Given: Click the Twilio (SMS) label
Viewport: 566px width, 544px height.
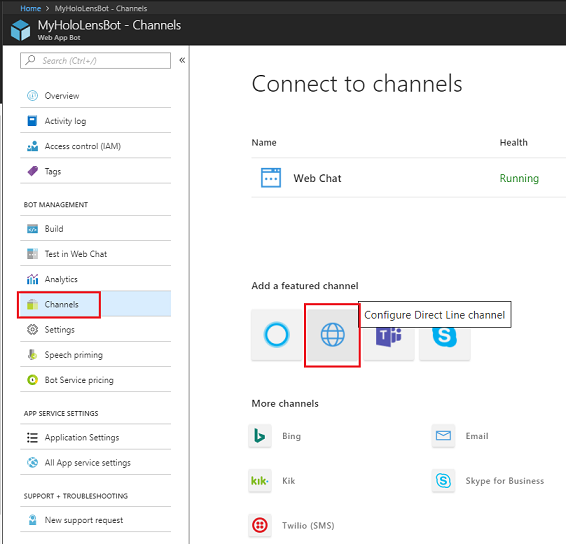Looking at the screenshot, I should click(308, 526).
